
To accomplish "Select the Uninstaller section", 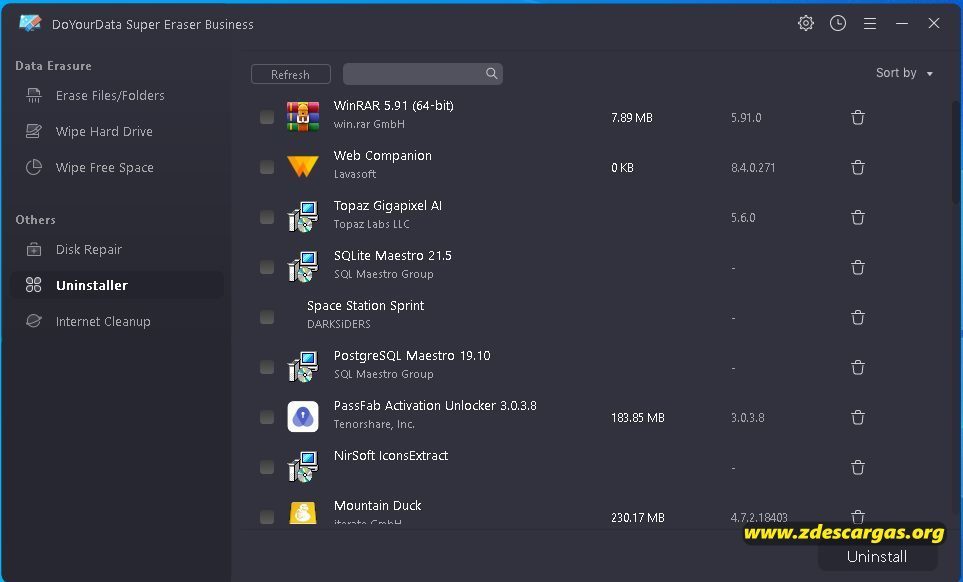I will click(117, 285).
